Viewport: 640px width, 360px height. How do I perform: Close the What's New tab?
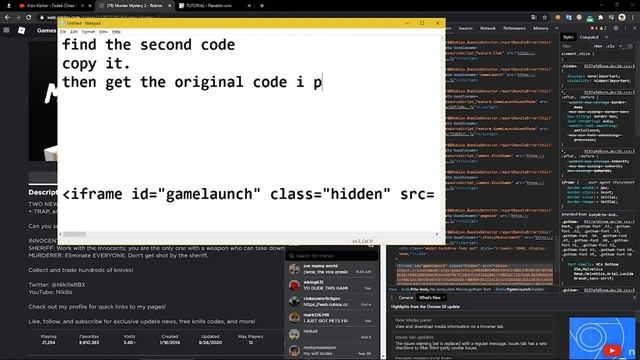[x=444, y=298]
